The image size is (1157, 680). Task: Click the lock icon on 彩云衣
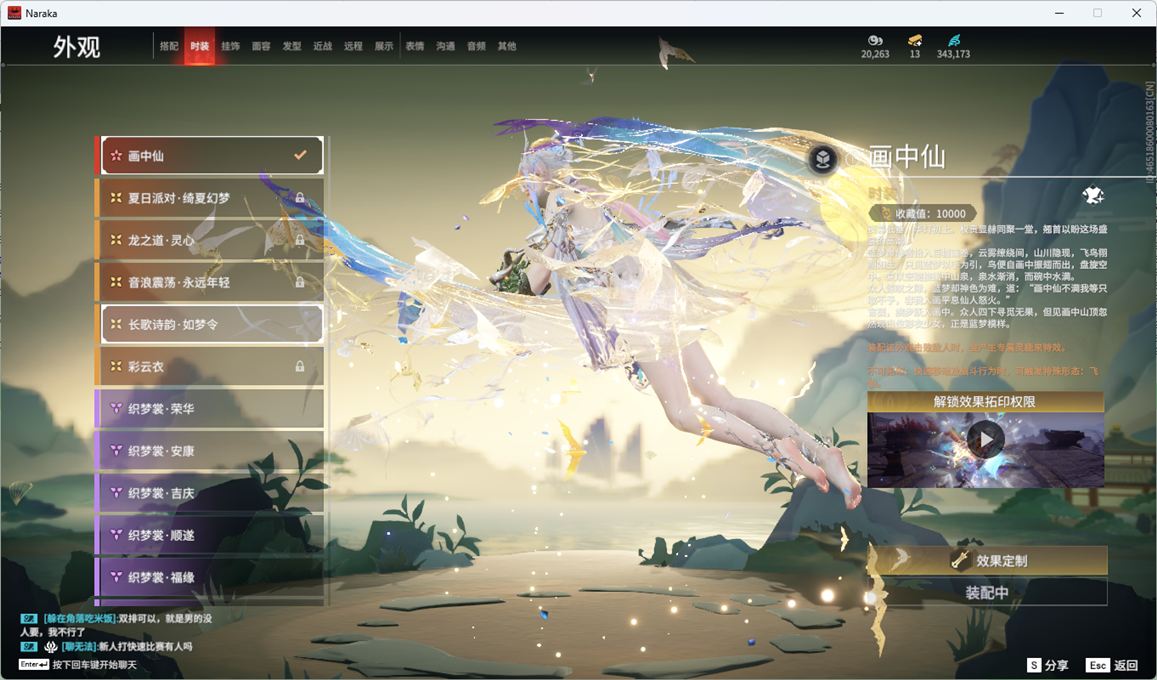[300, 366]
